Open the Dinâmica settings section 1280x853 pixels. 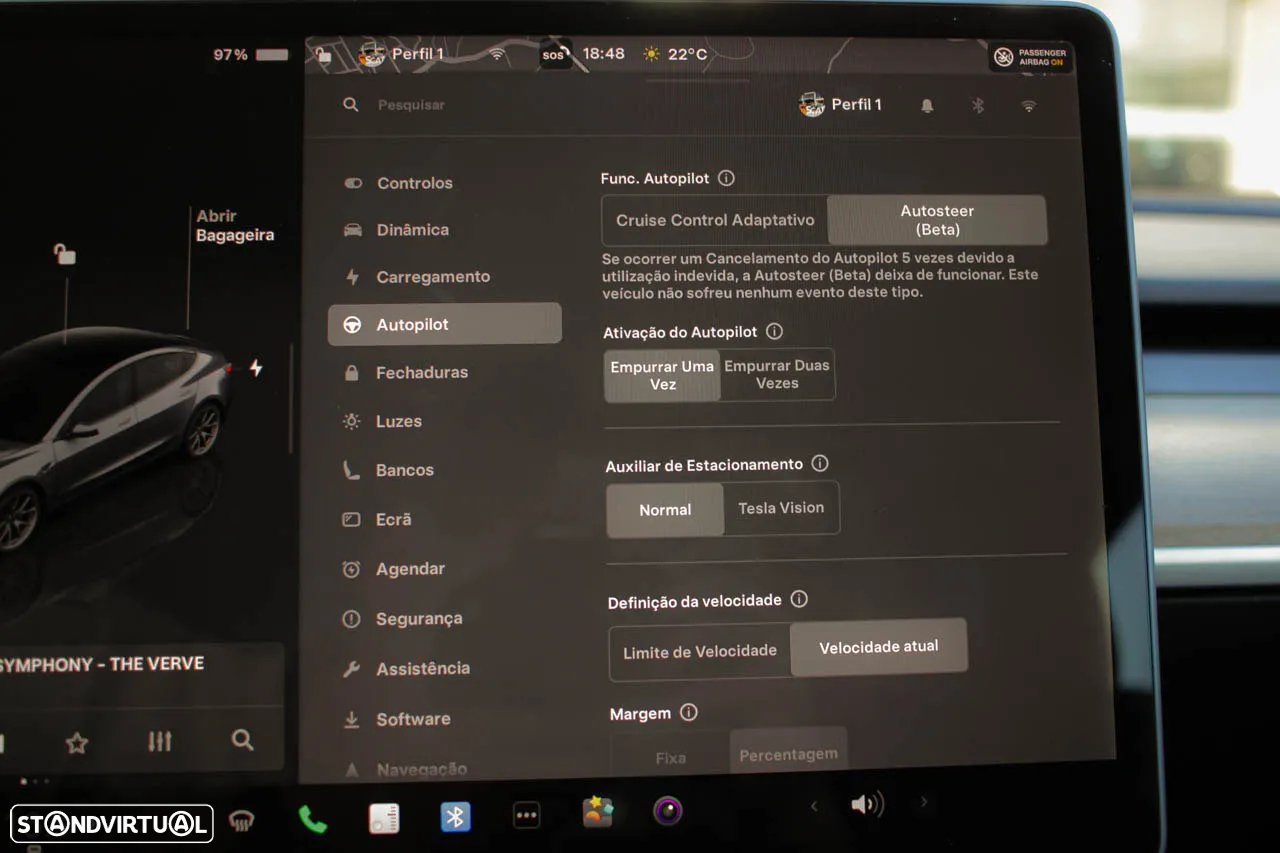[x=396, y=230]
